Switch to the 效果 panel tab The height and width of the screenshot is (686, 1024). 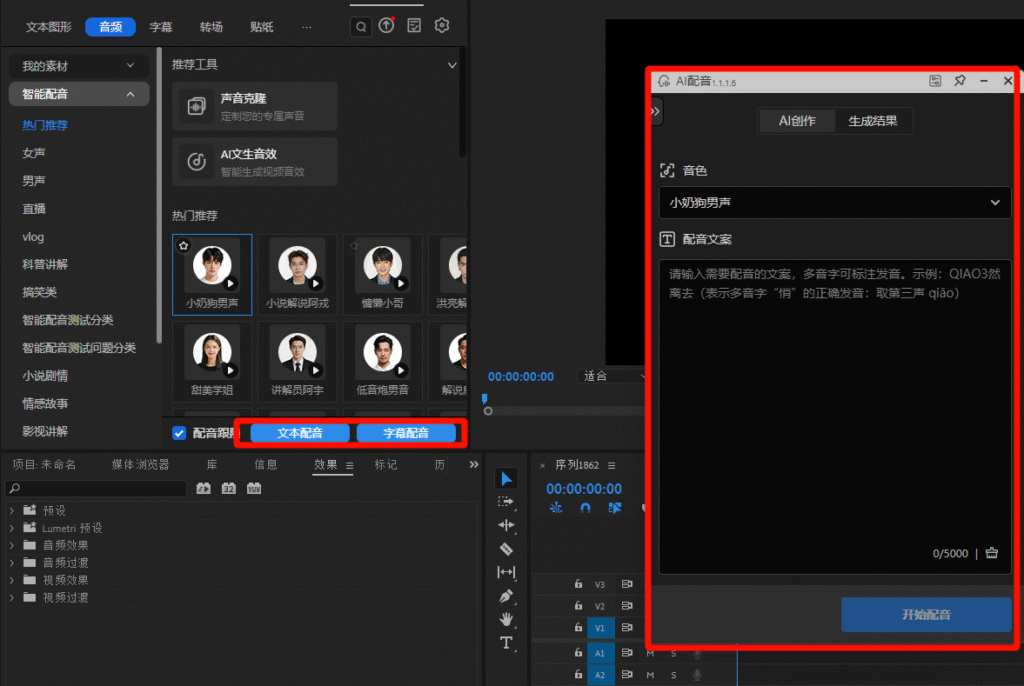332,465
